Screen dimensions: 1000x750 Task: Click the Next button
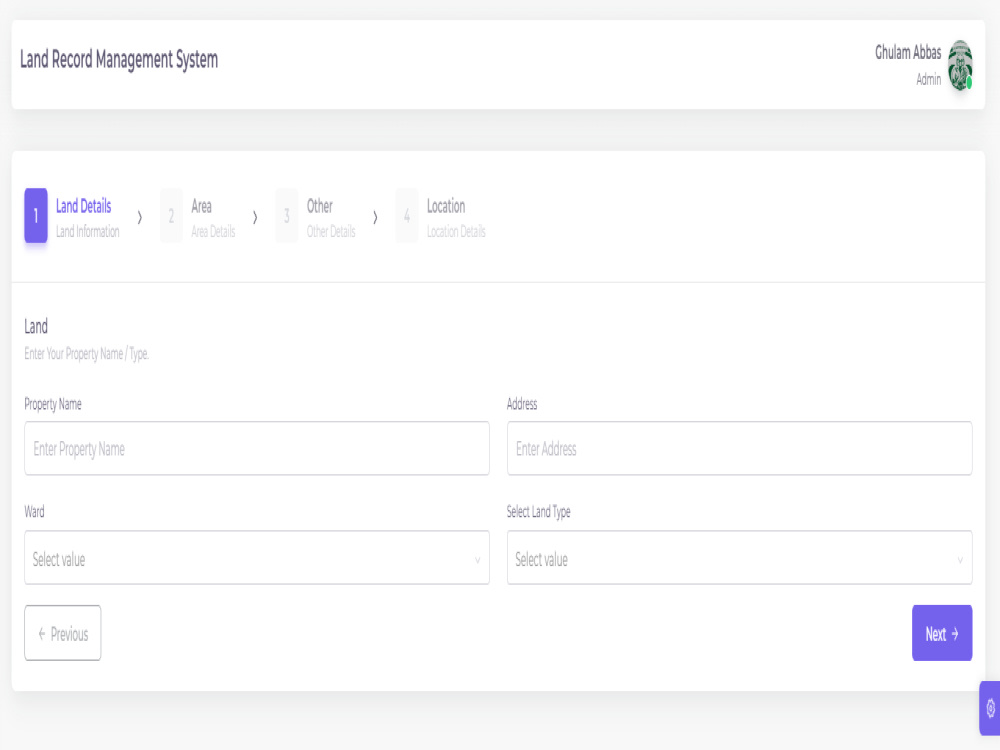(x=942, y=633)
